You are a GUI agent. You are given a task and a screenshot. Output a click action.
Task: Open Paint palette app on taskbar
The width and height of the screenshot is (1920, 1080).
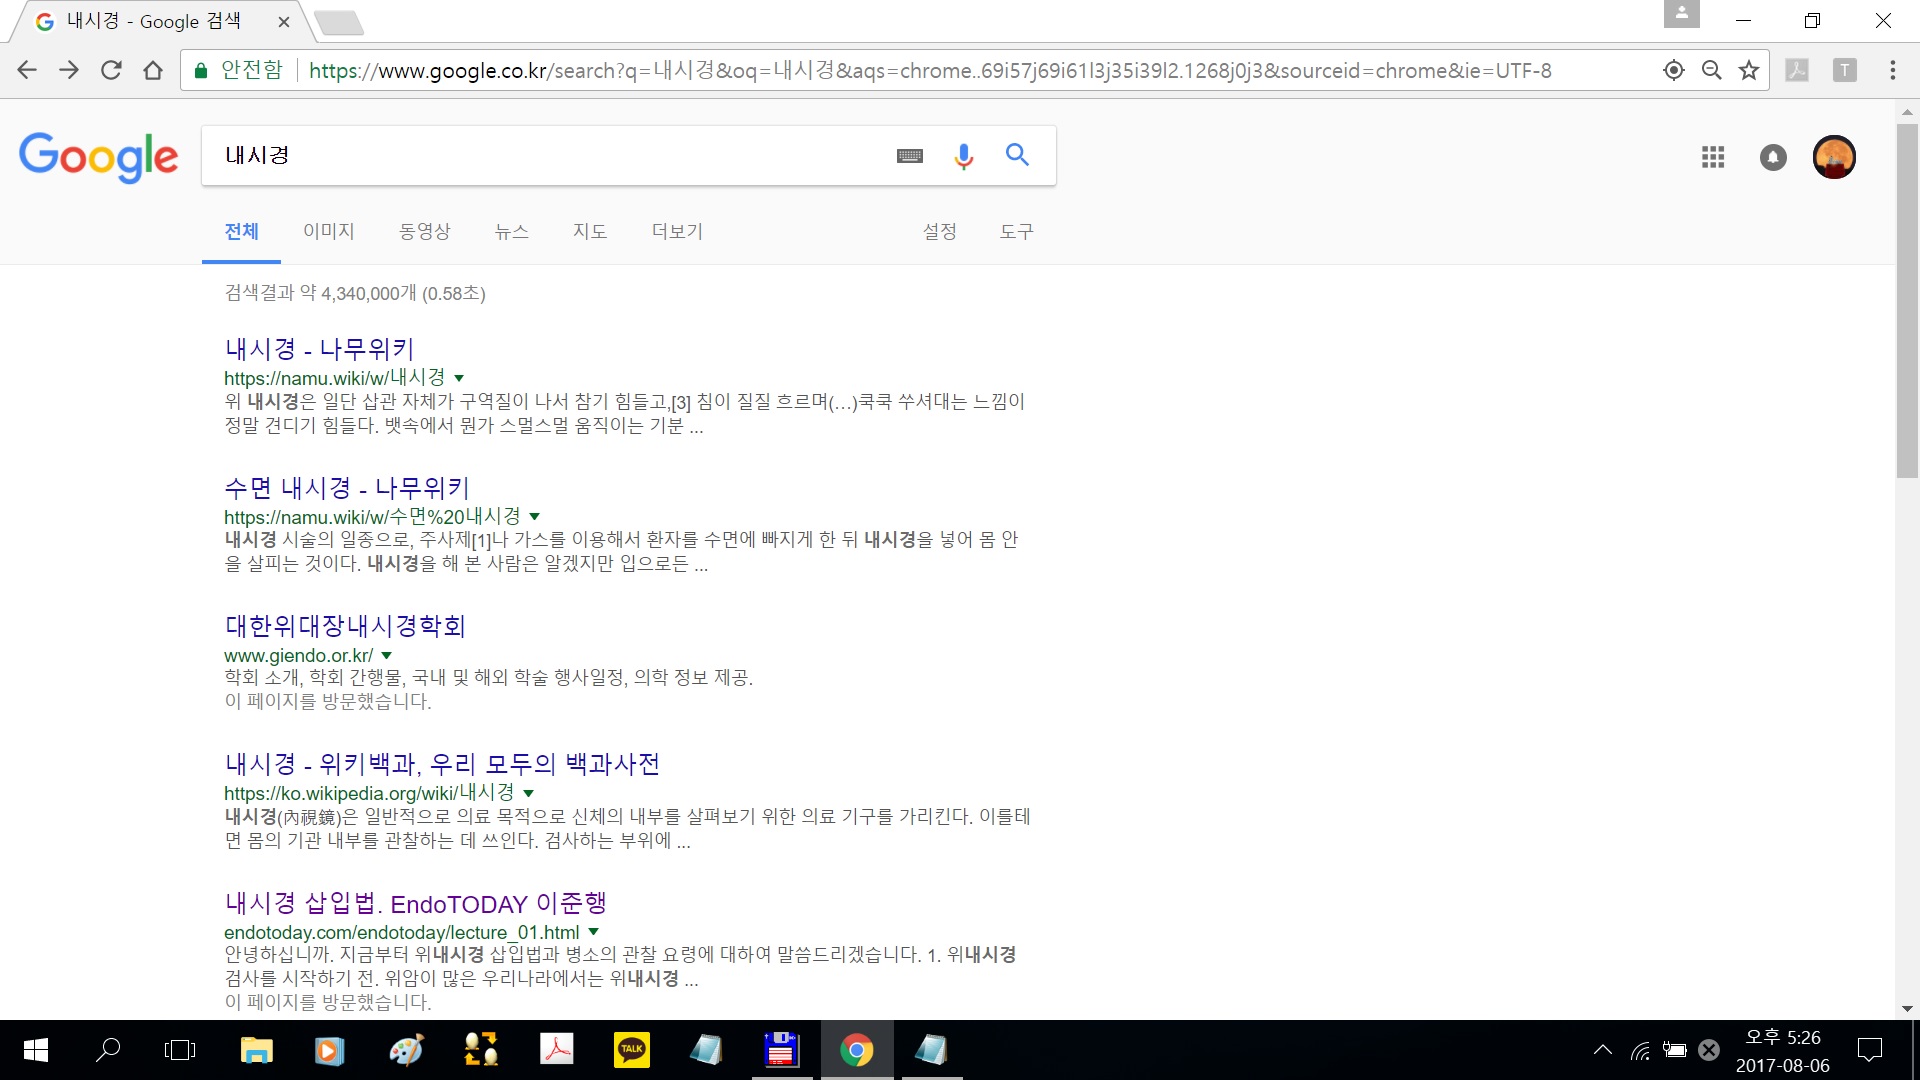(x=406, y=1050)
